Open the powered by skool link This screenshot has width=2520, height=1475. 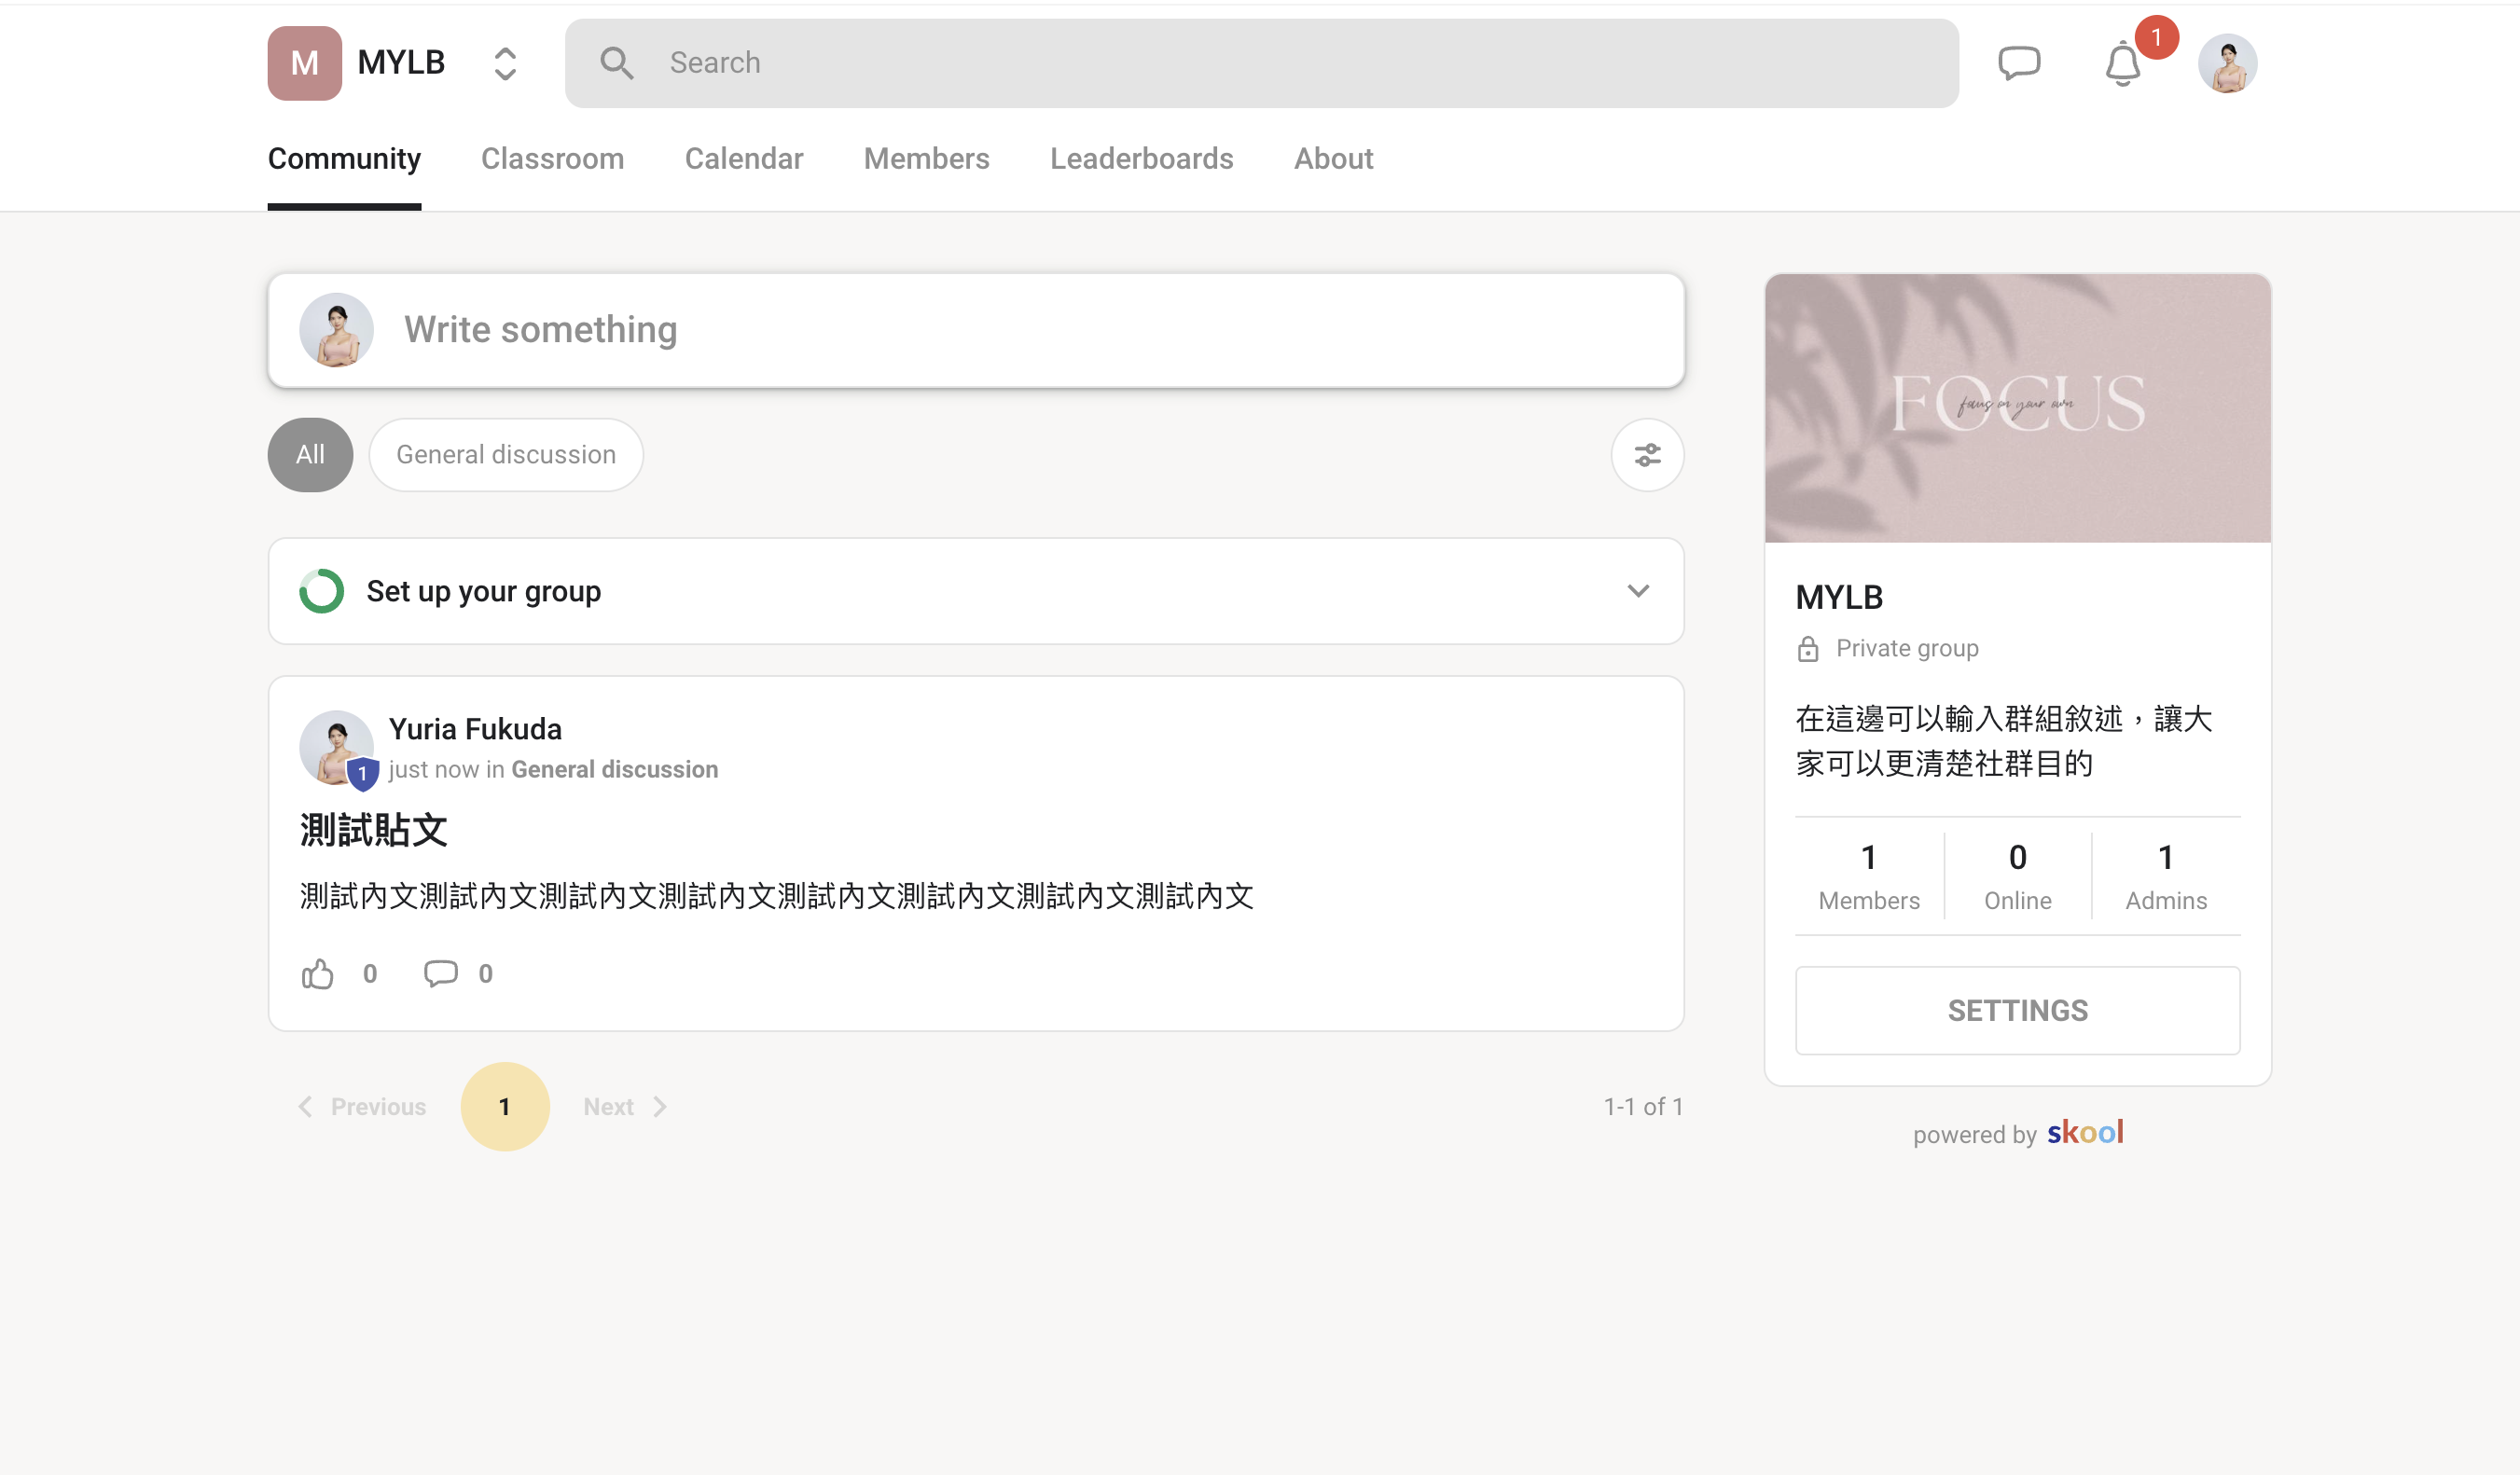click(x=2018, y=1133)
